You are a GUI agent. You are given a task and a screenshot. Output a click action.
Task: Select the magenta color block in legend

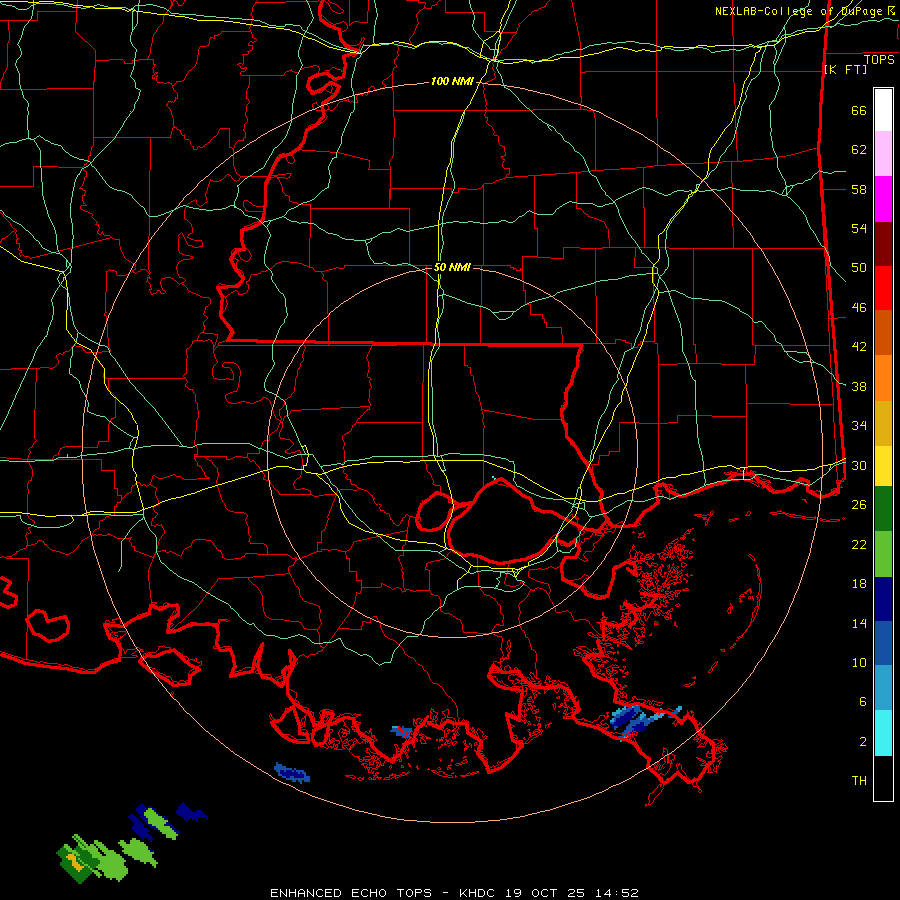[883, 199]
